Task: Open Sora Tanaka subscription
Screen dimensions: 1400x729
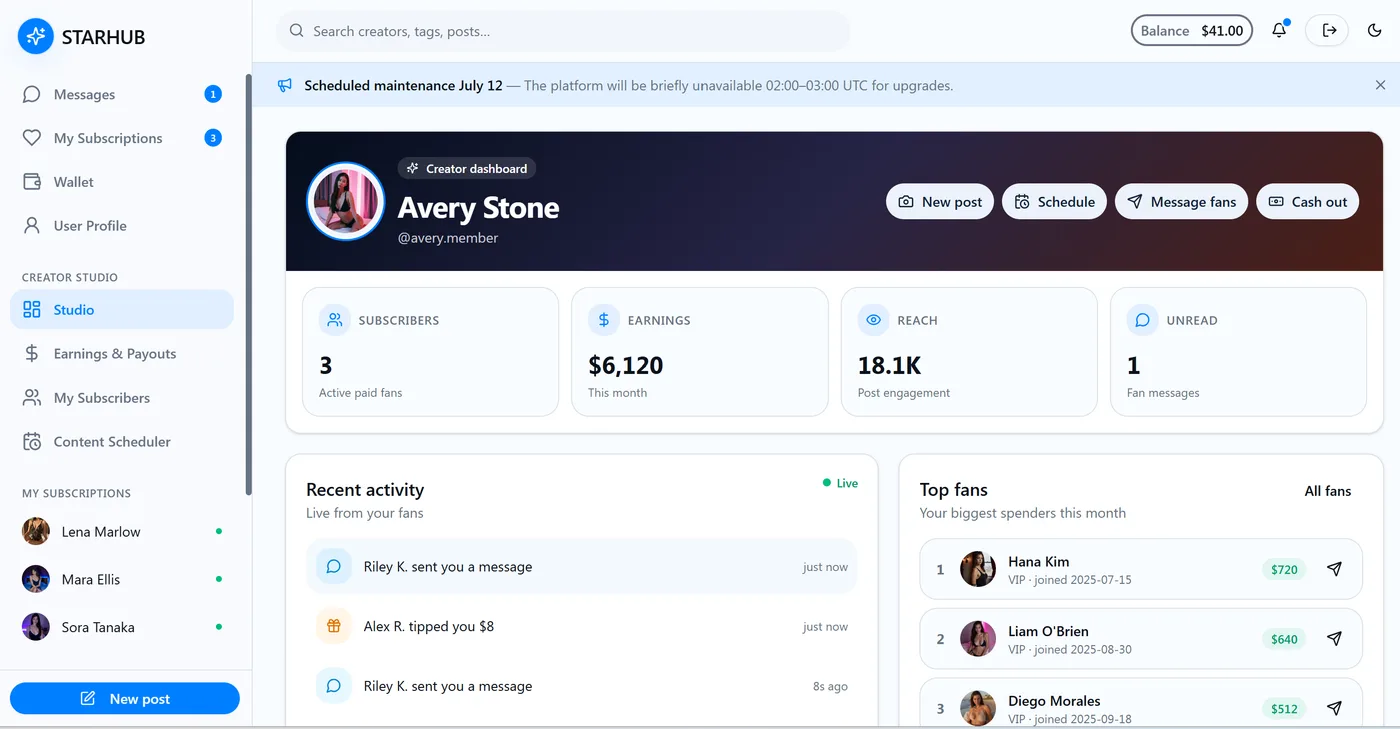Action: 122,627
